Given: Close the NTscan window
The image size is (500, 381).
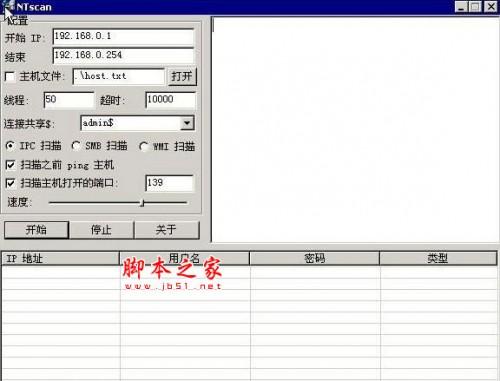Looking at the screenshot, I should (491, 7).
